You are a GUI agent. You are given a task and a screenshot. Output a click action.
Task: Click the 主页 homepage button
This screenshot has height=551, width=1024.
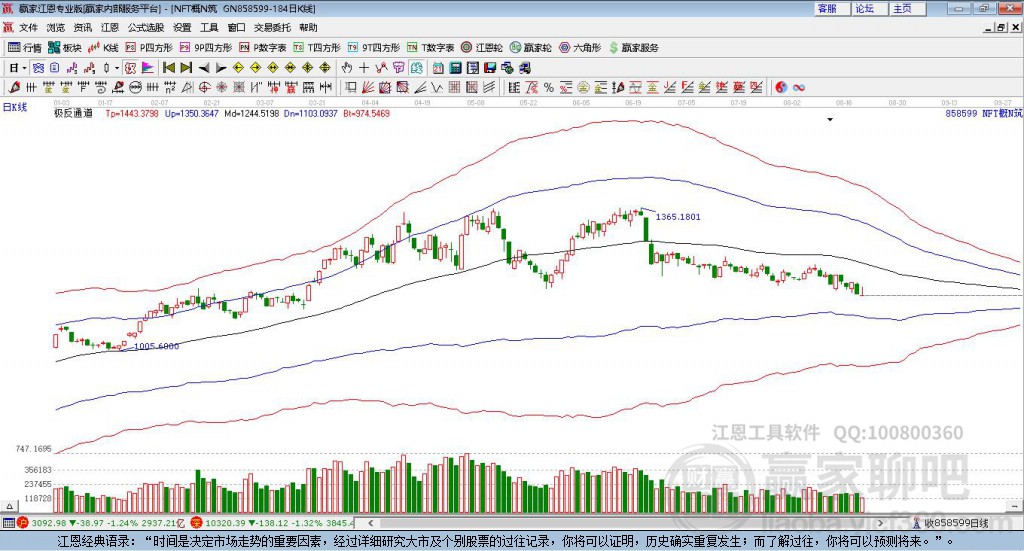(908, 8)
